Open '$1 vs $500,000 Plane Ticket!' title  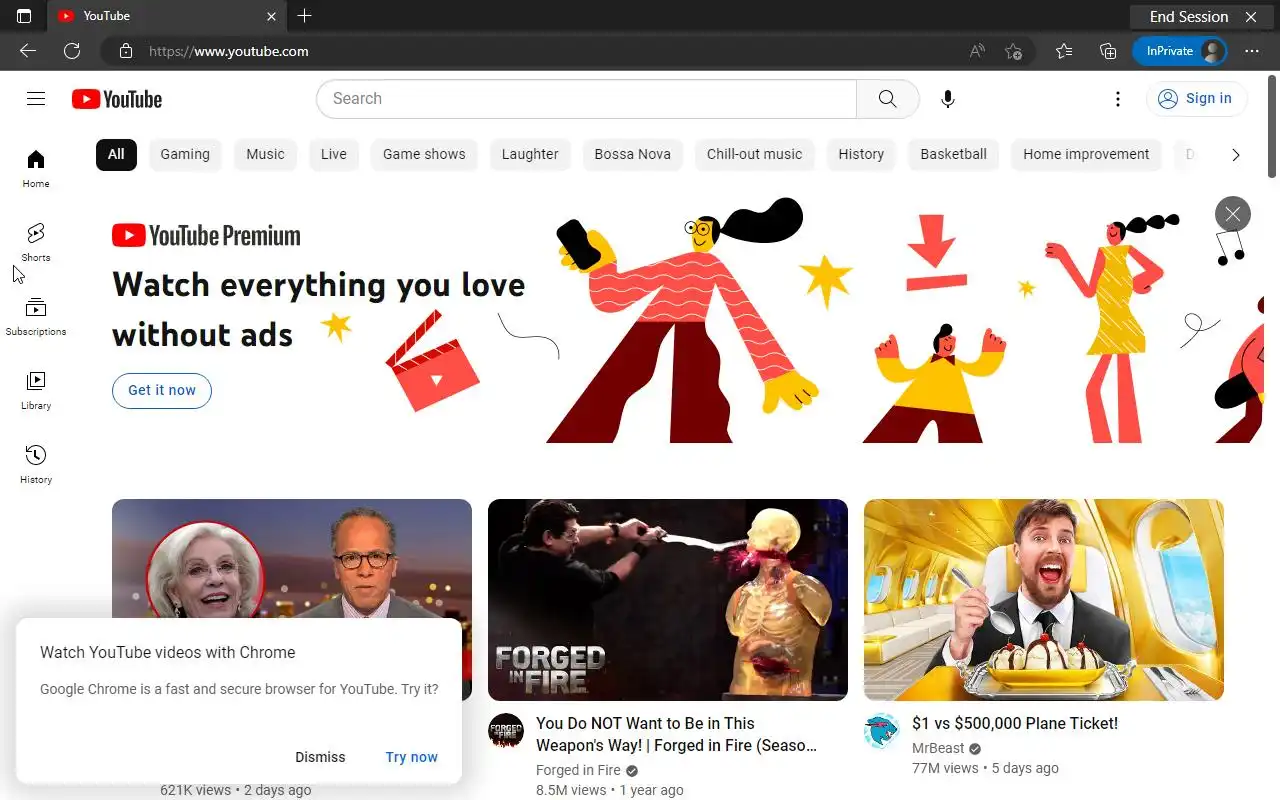[x=1015, y=723]
